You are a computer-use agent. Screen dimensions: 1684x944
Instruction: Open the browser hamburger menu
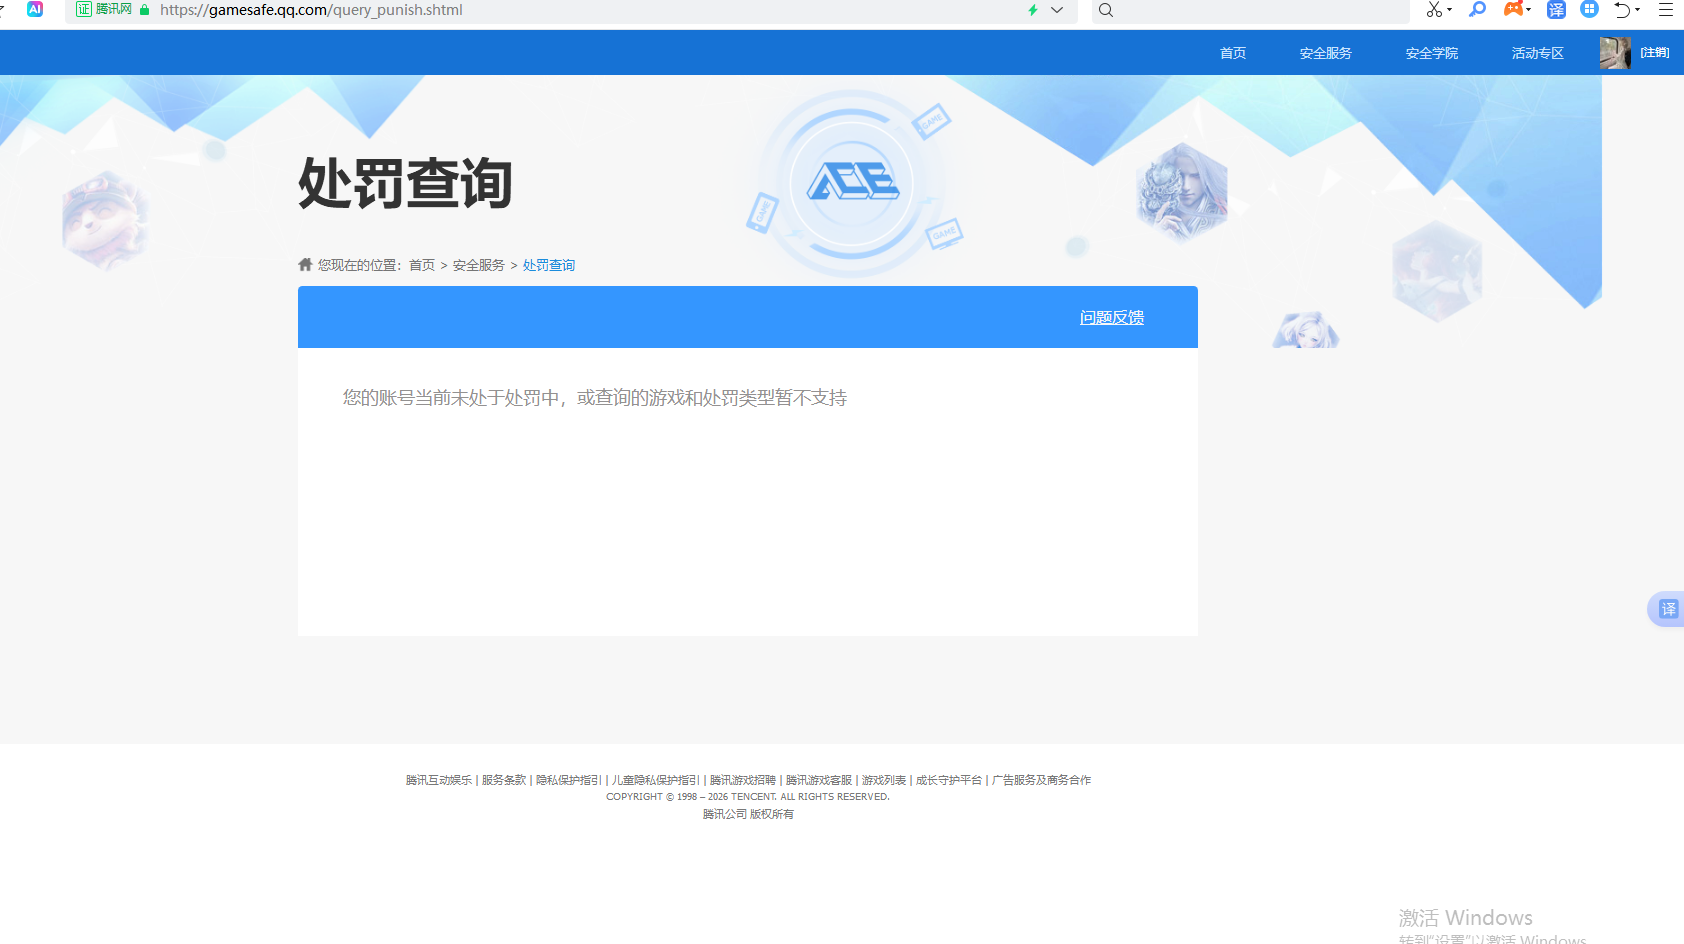point(1666,10)
